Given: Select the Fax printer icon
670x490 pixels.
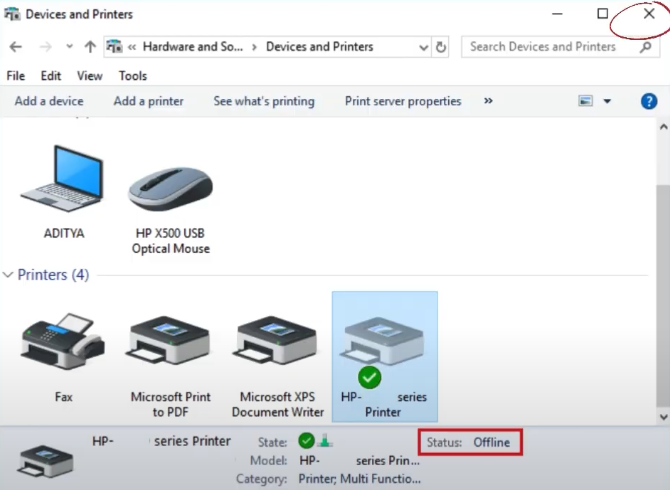Looking at the screenshot, I should tap(63, 342).
